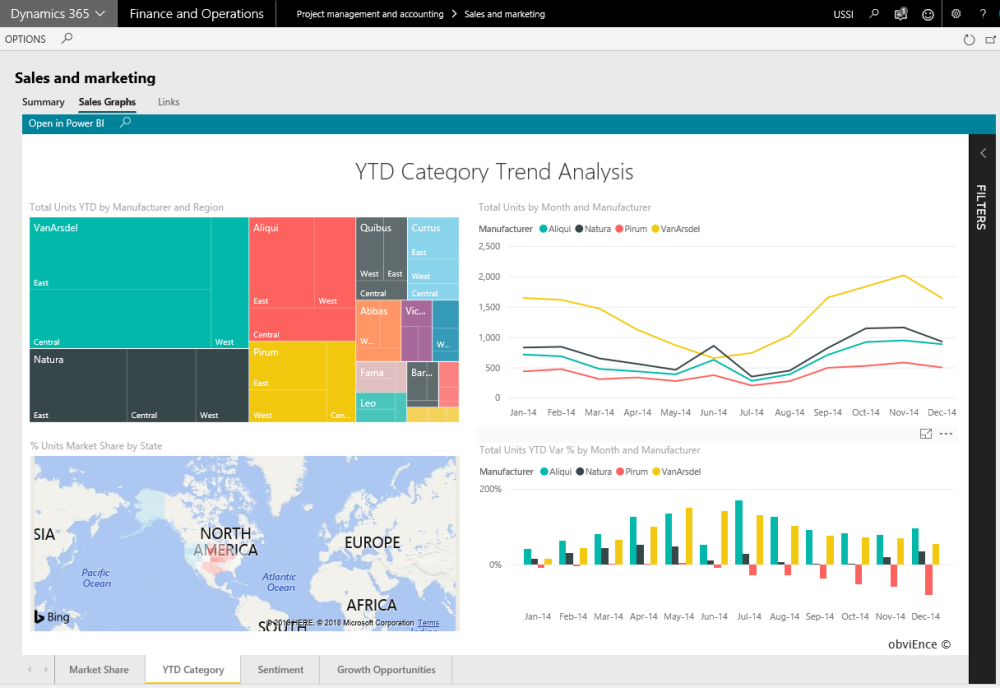Select the Natura East treemap tile

click(x=78, y=385)
